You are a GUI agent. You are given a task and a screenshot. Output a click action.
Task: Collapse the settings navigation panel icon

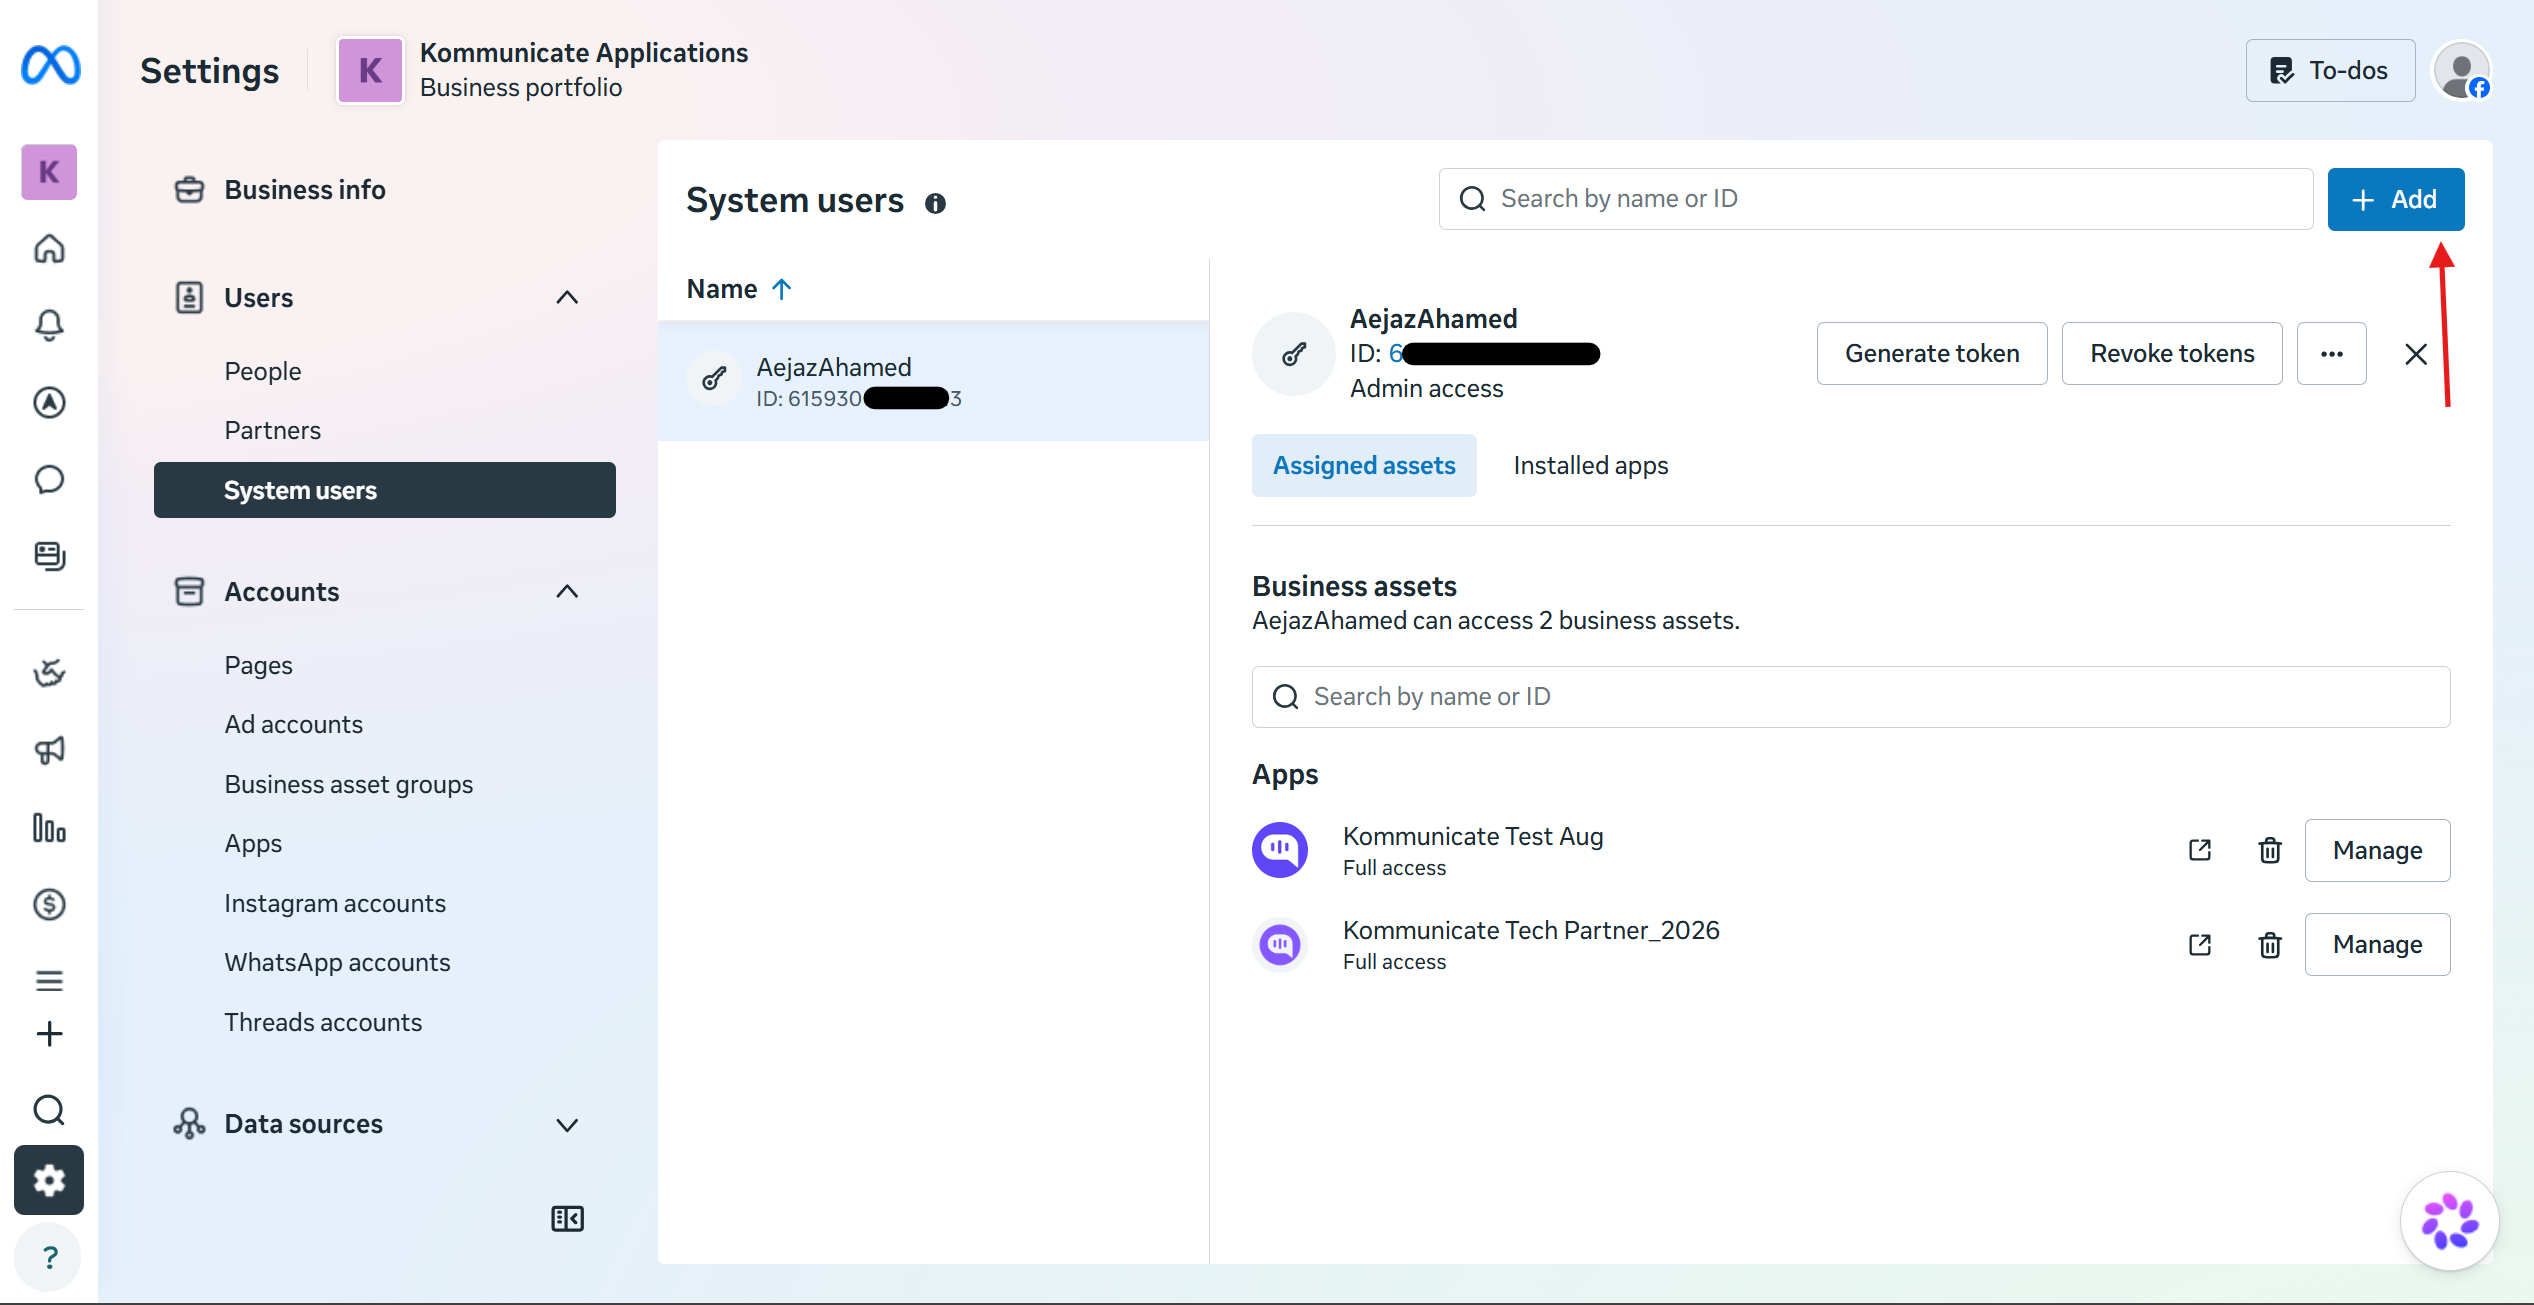pyautogui.click(x=567, y=1218)
